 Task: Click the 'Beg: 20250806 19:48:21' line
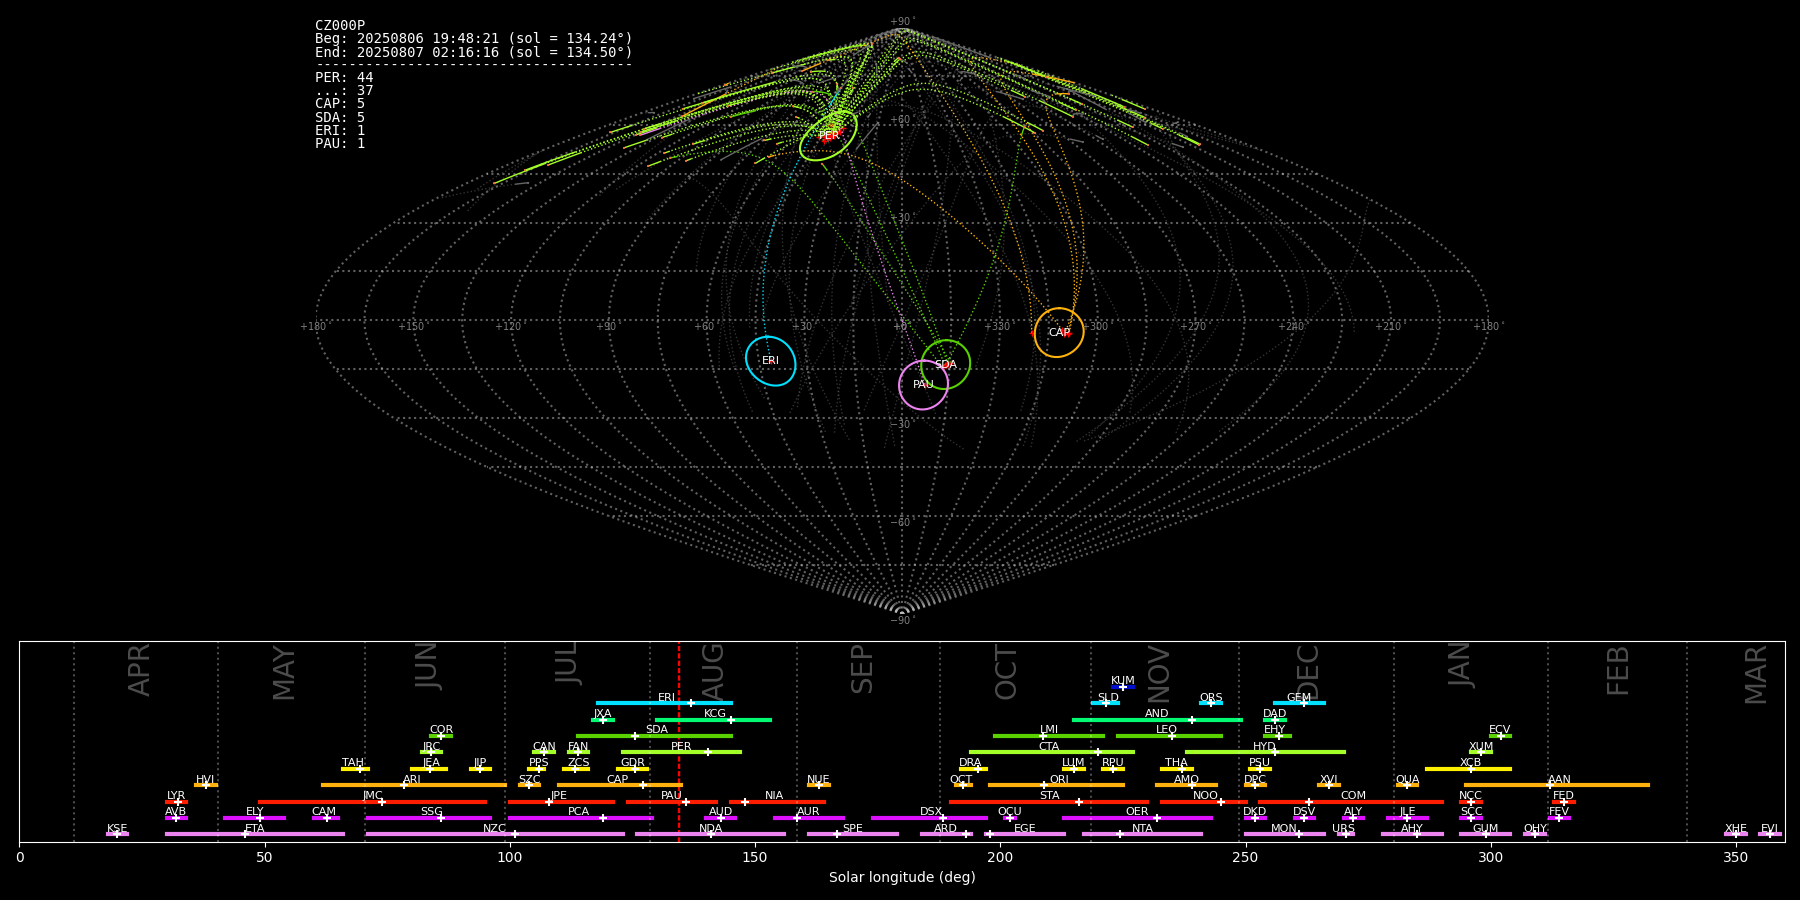(474, 39)
